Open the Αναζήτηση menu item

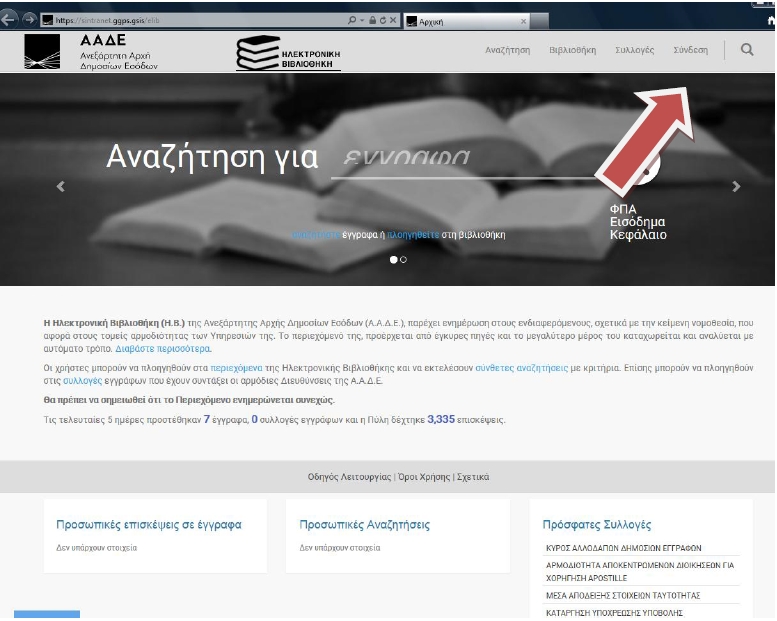click(x=507, y=50)
